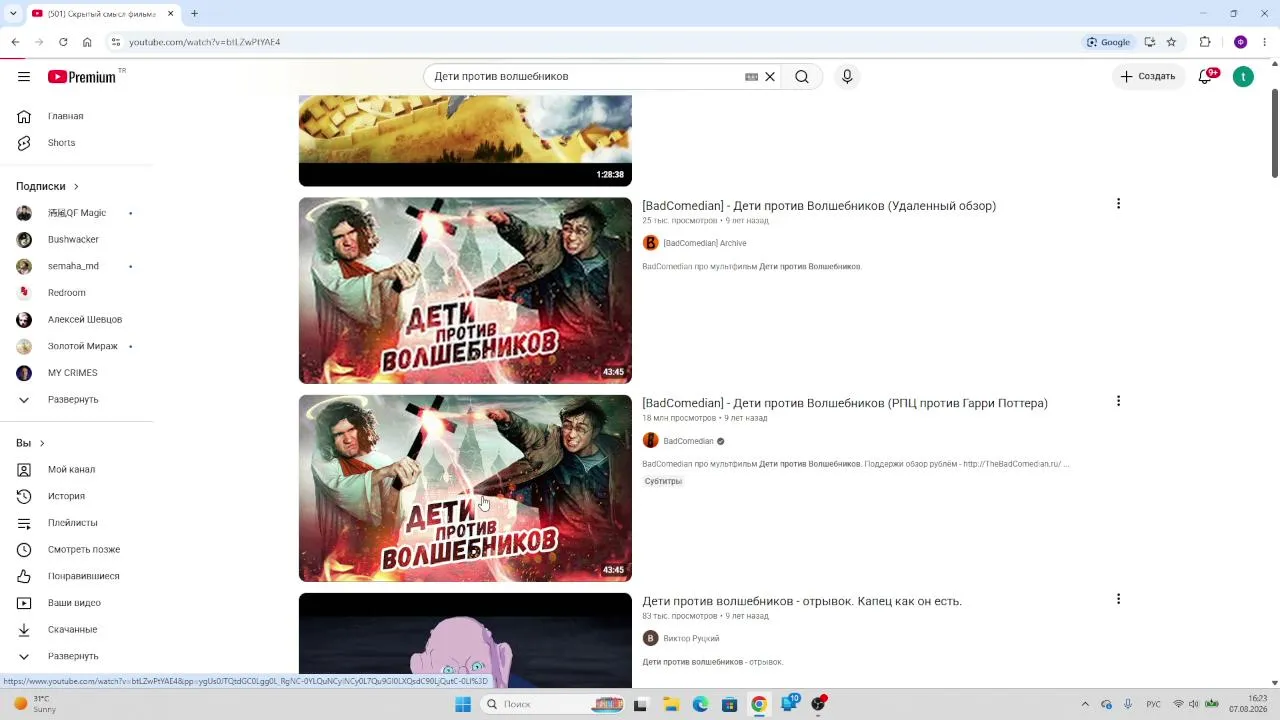
Task: Open Ваши видео in the sidebar
Action: point(74,603)
